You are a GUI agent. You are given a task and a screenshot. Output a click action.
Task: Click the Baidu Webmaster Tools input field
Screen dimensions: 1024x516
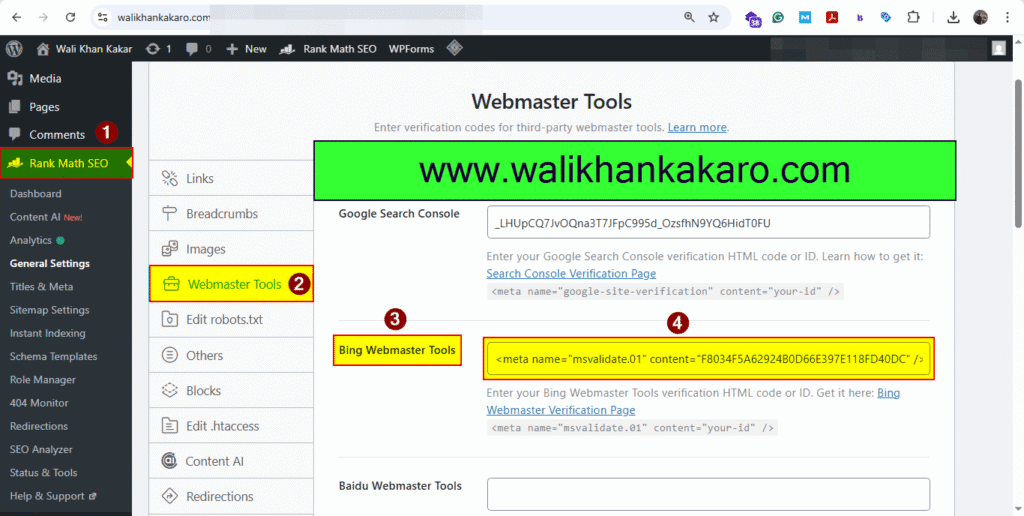(709, 494)
